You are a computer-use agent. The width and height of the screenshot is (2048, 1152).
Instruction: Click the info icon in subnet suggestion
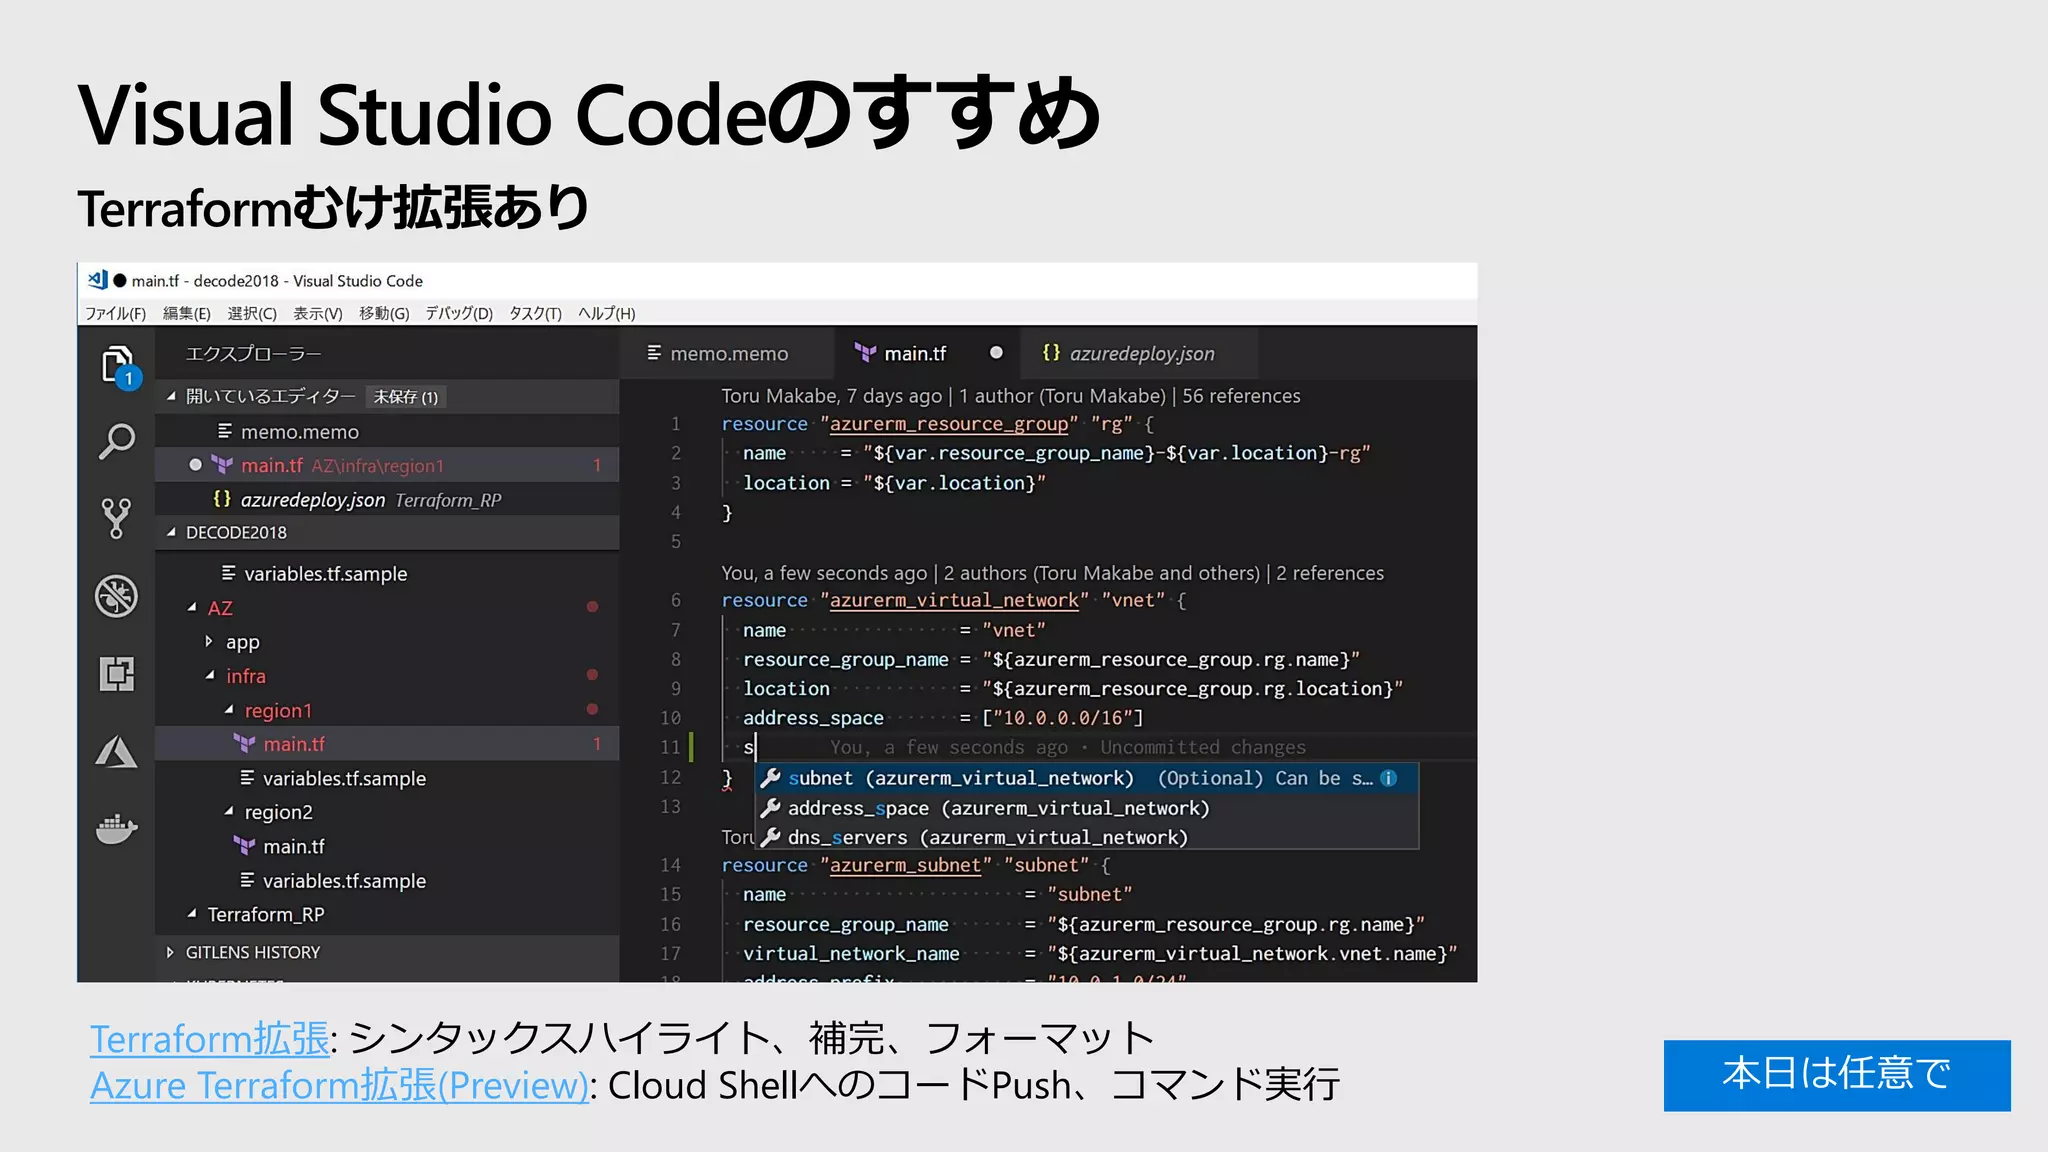click(x=1389, y=778)
